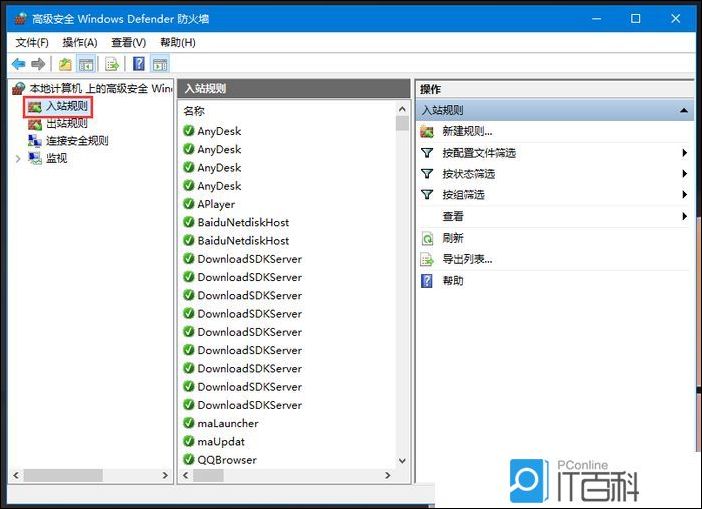
Task: Click the Up one level folder icon
Action: [x=65, y=64]
